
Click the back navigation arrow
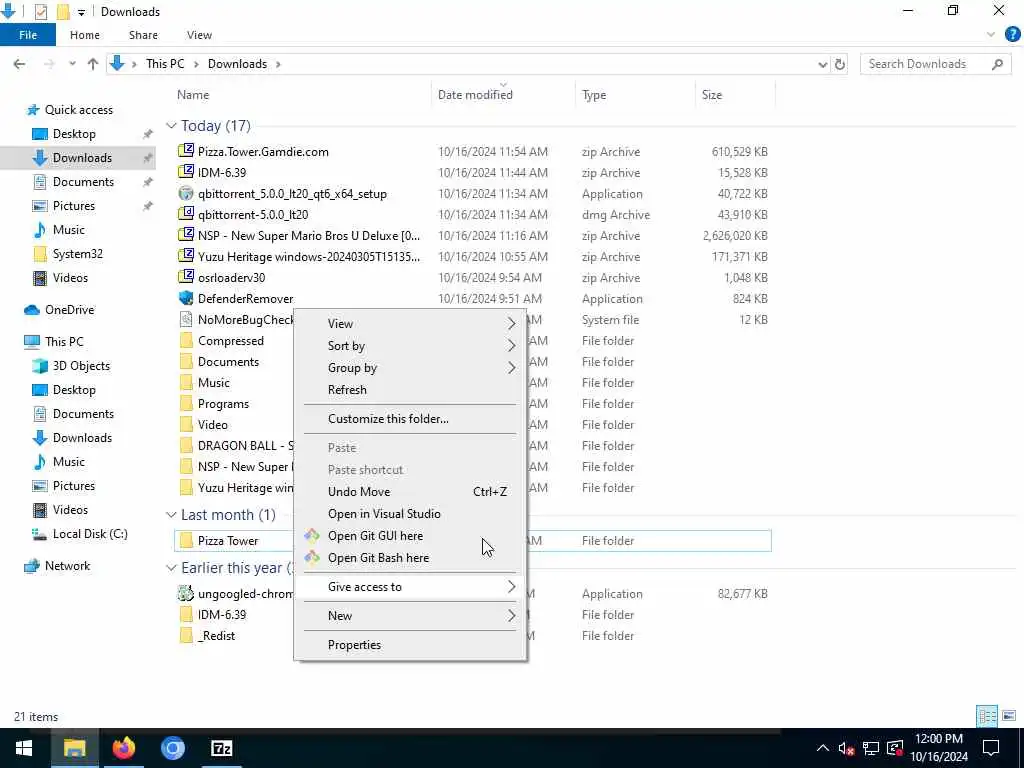click(x=20, y=64)
